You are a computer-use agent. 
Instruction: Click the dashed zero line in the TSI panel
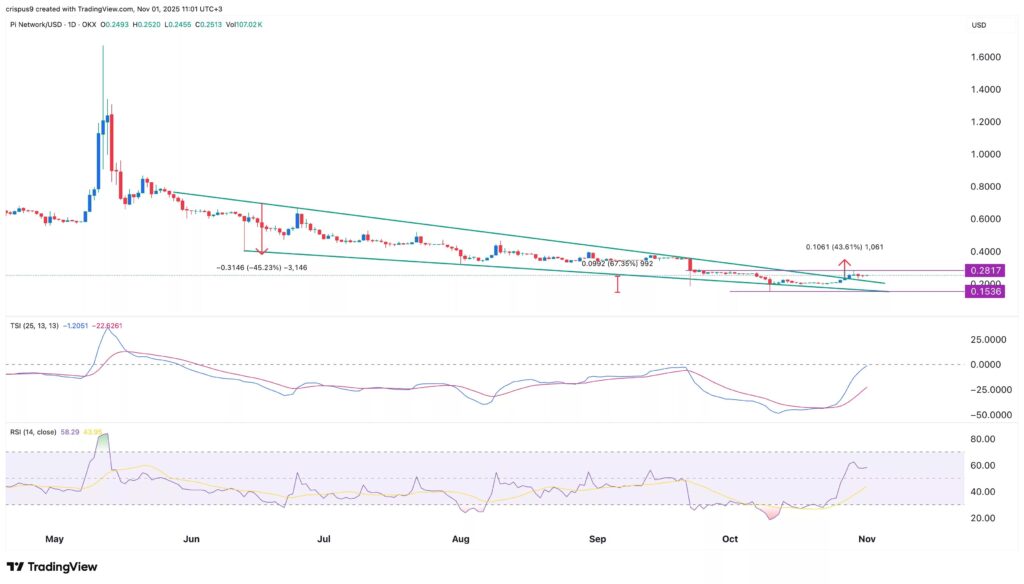500,365
